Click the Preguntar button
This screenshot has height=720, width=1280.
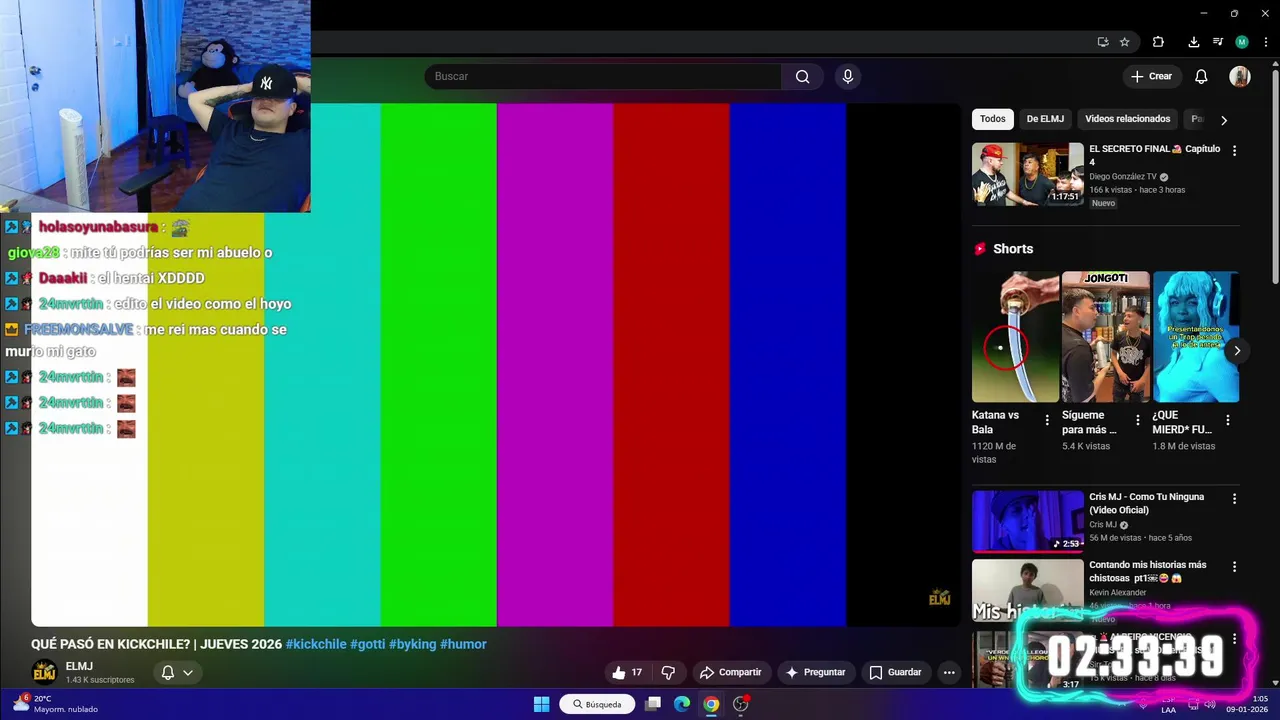[816, 672]
